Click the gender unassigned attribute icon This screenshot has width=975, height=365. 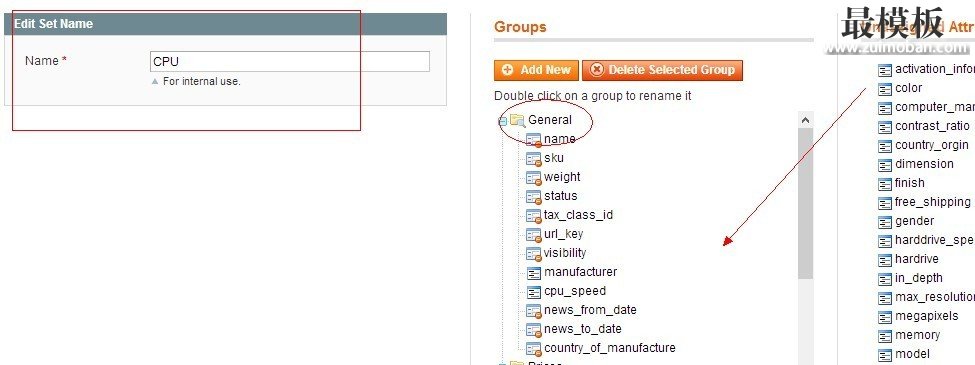click(x=885, y=222)
